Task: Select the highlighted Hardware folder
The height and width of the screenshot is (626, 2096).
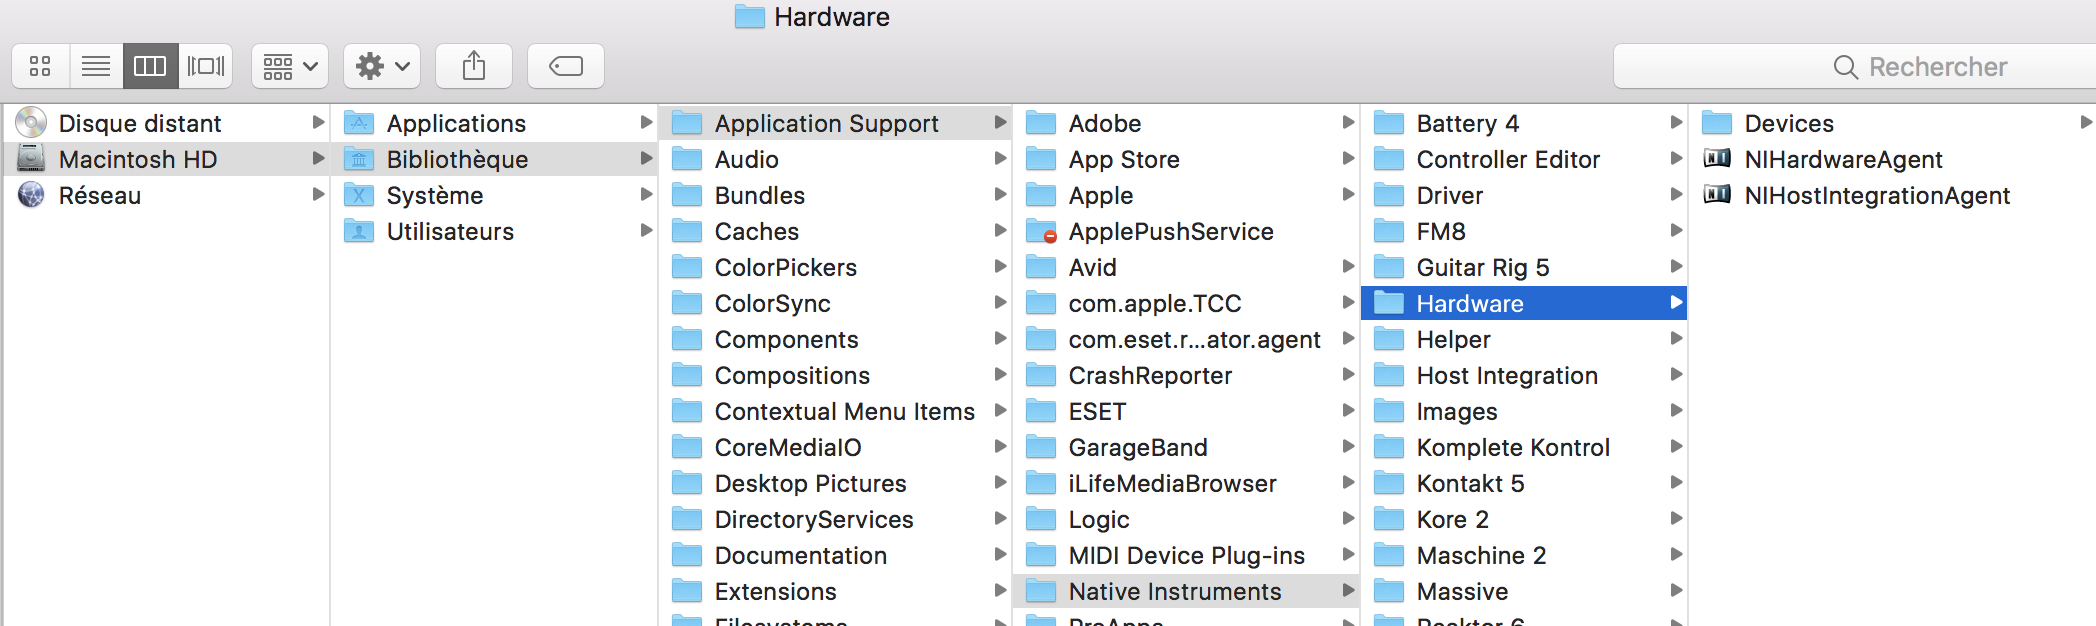Action: coord(1524,303)
